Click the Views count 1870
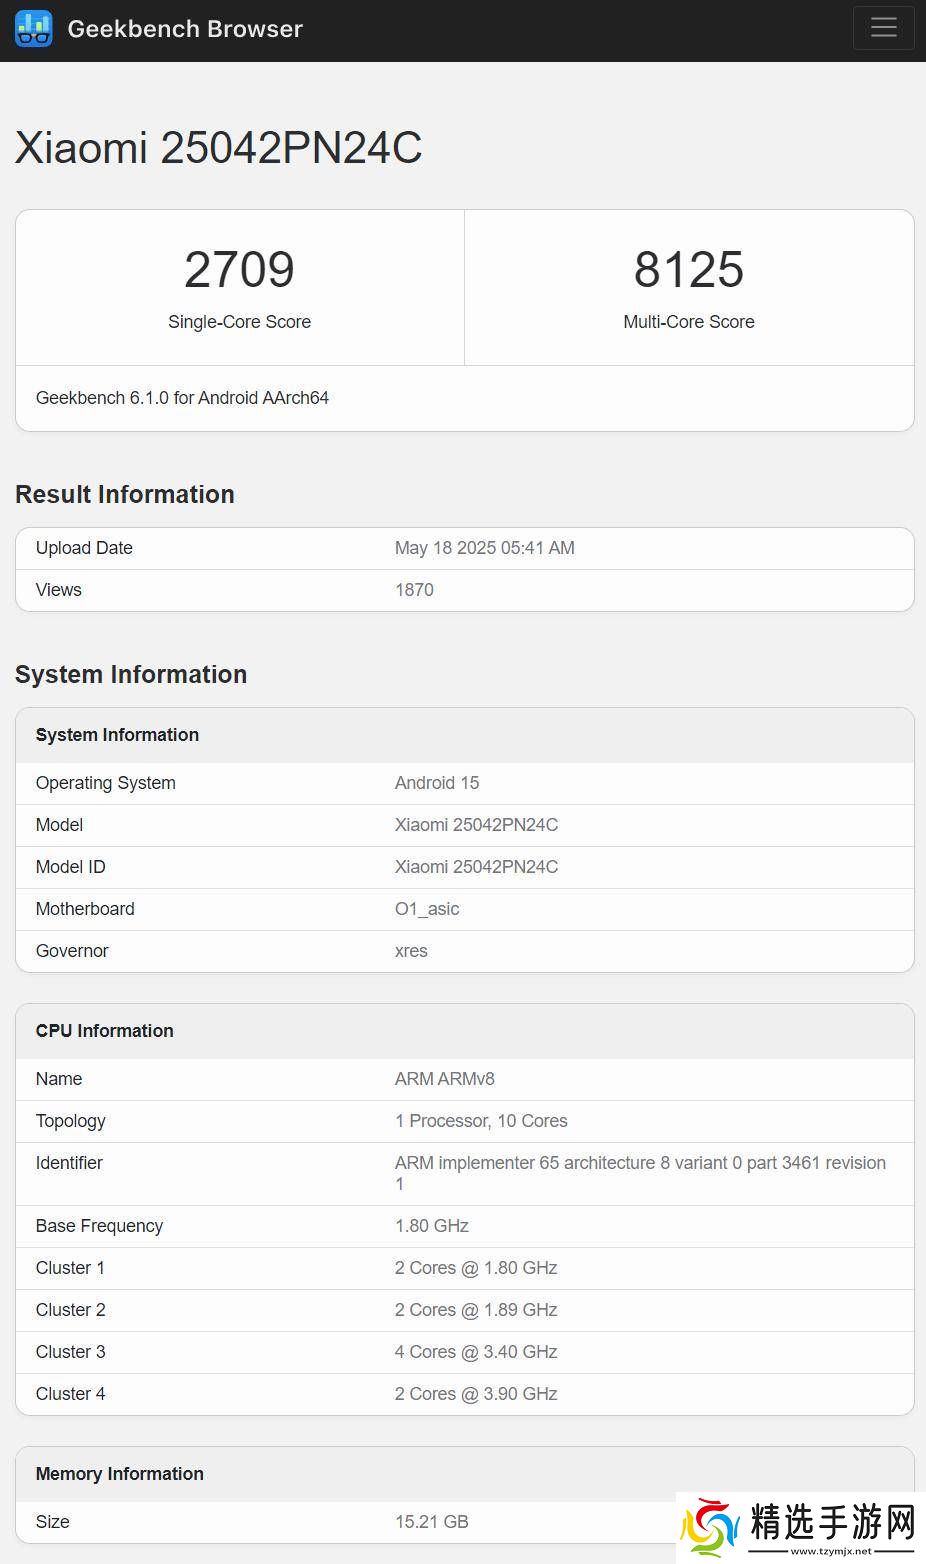 pos(414,590)
